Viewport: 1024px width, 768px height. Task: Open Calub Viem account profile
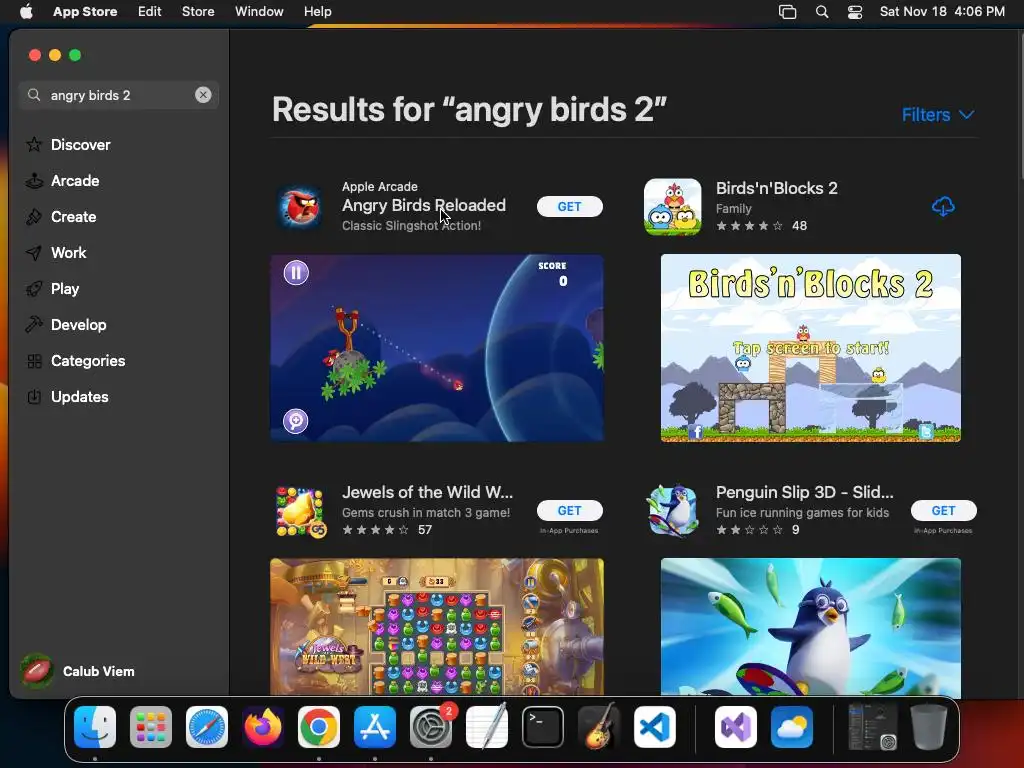point(78,671)
